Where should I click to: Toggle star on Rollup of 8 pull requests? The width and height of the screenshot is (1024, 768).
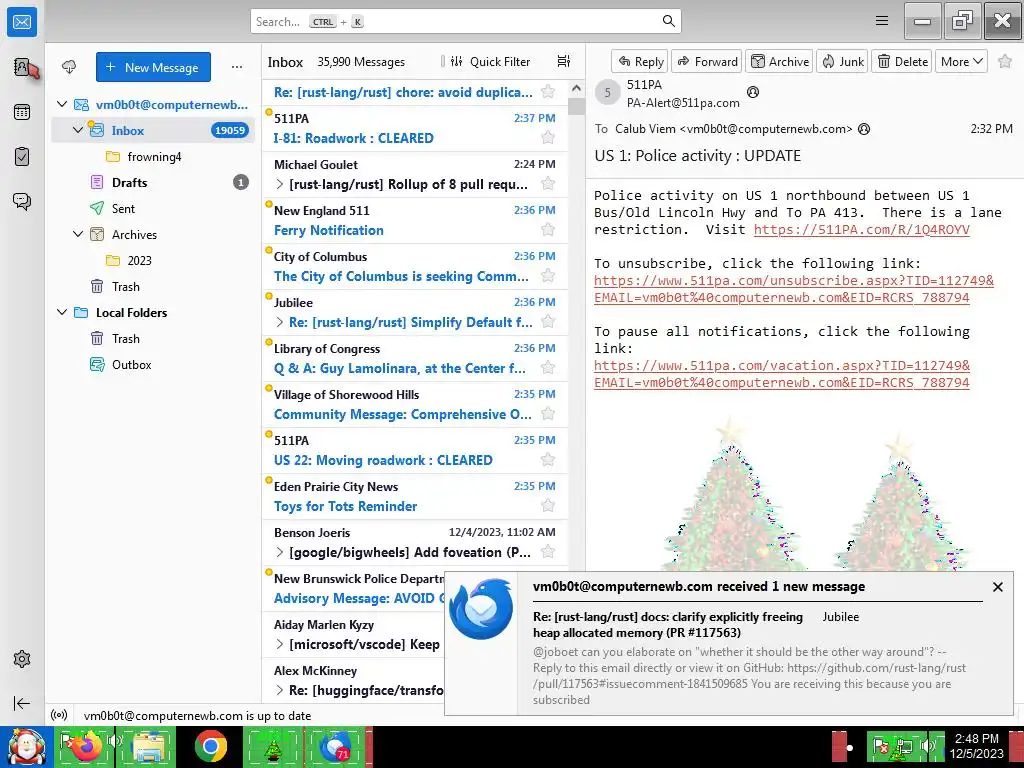point(548,184)
